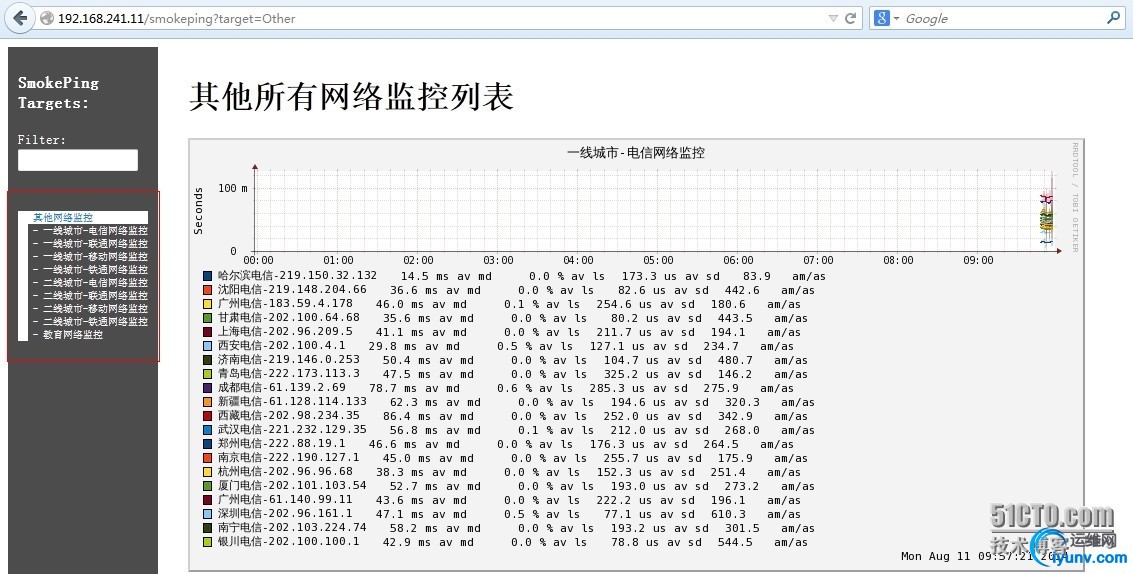Screen dimensions: 1133x574
Task: Click the legend text 广州电信-61.140.99.11
Action: 285,500
